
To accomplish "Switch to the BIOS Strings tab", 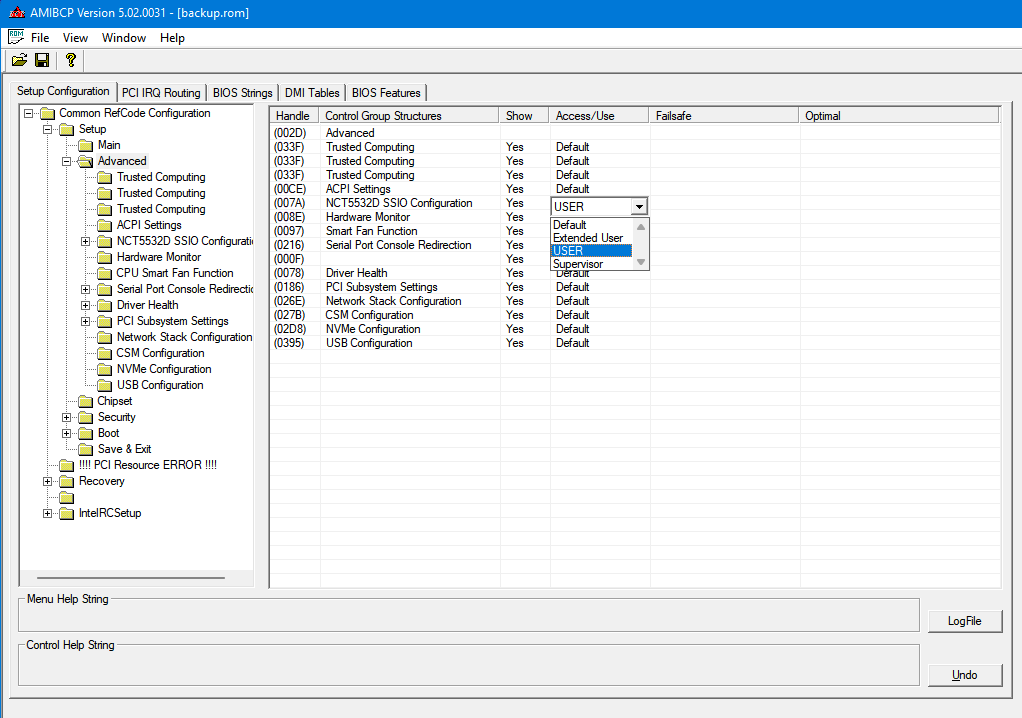I will [x=242, y=93].
